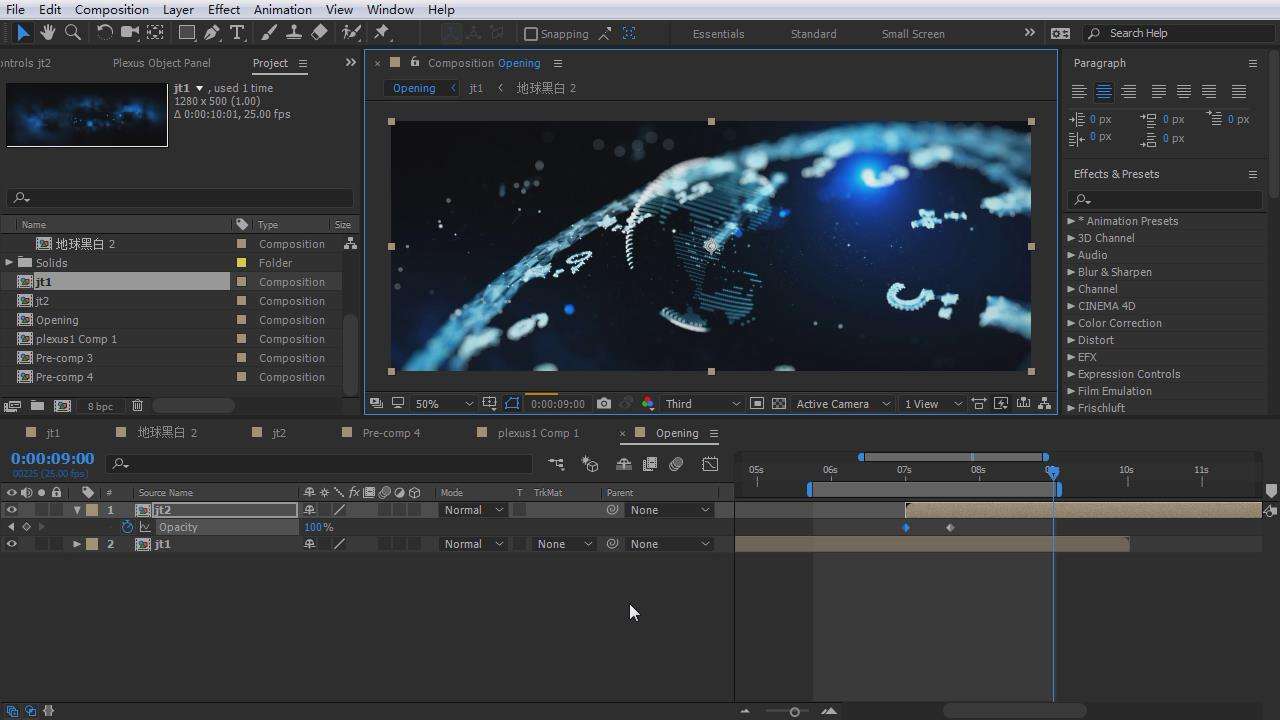Switch to the Pre-comp 4 timeline tab
Viewport: 1280px width, 720px height.
tap(390, 433)
